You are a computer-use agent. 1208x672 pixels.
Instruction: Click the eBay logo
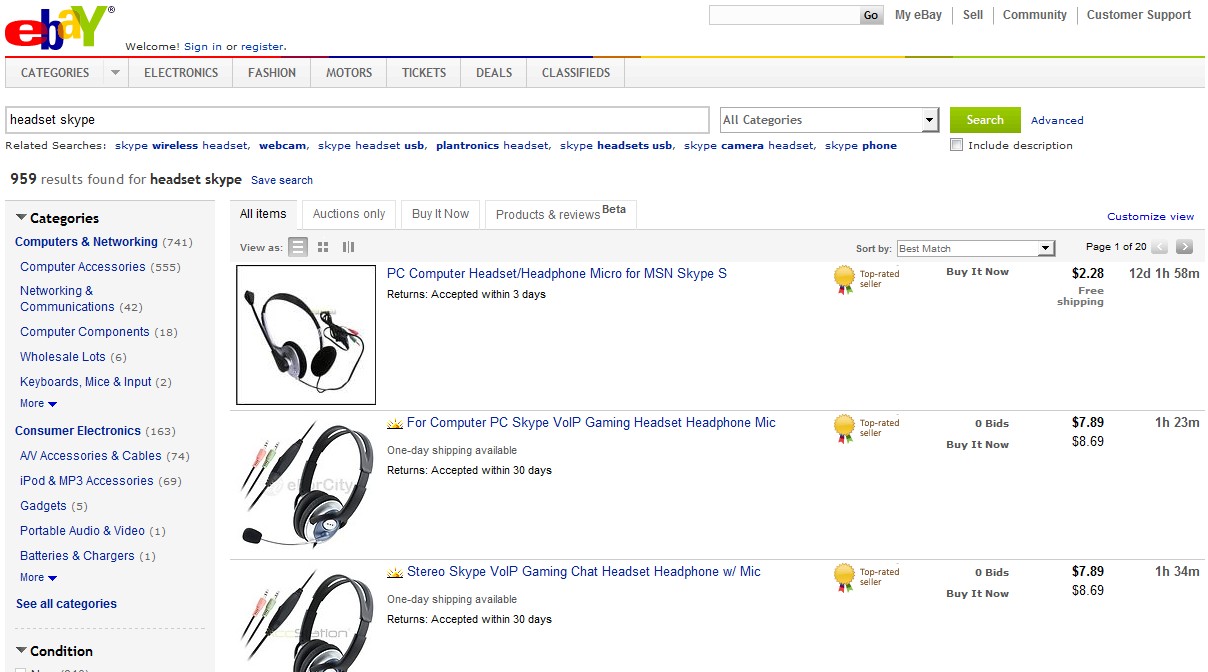click(59, 27)
